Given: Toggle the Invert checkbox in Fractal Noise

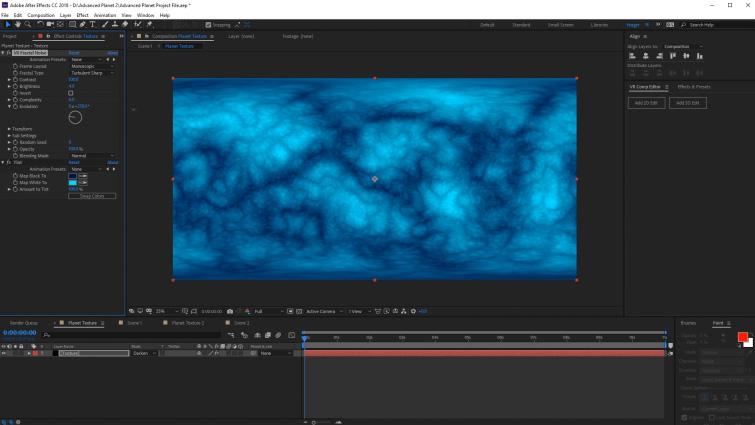Looking at the screenshot, I should 70,93.
